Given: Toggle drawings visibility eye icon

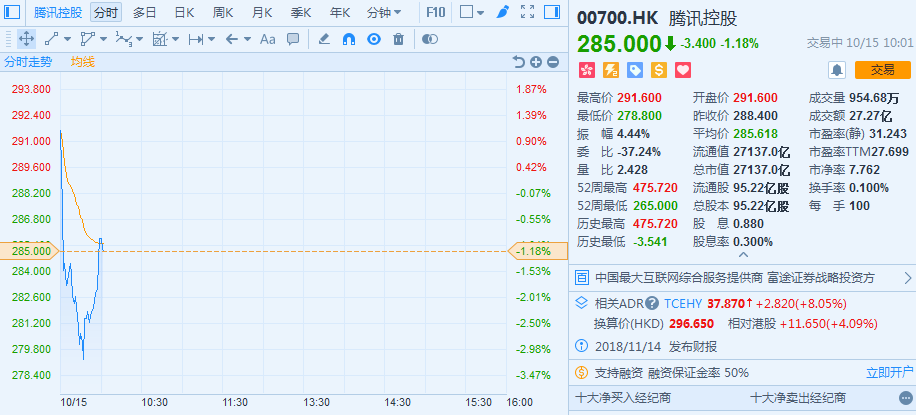Looking at the screenshot, I should click(373, 39).
